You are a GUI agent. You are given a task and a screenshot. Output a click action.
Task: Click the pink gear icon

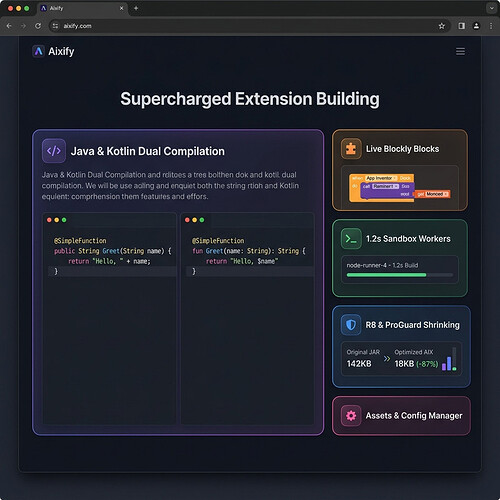(351, 416)
